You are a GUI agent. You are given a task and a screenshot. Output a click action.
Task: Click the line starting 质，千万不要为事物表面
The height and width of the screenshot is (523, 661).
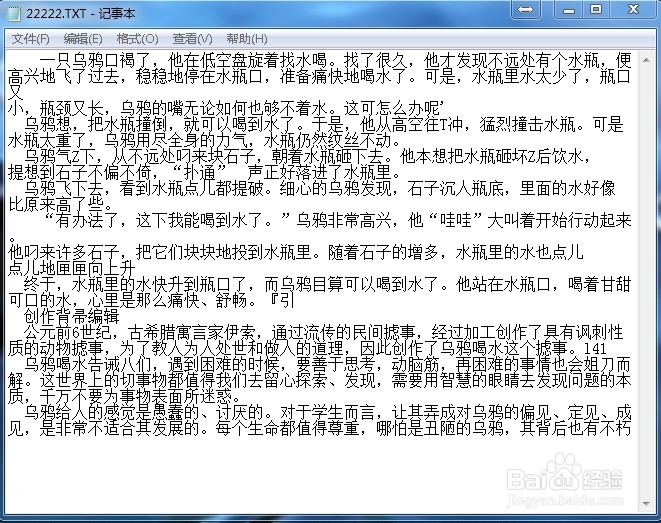(x=124, y=397)
